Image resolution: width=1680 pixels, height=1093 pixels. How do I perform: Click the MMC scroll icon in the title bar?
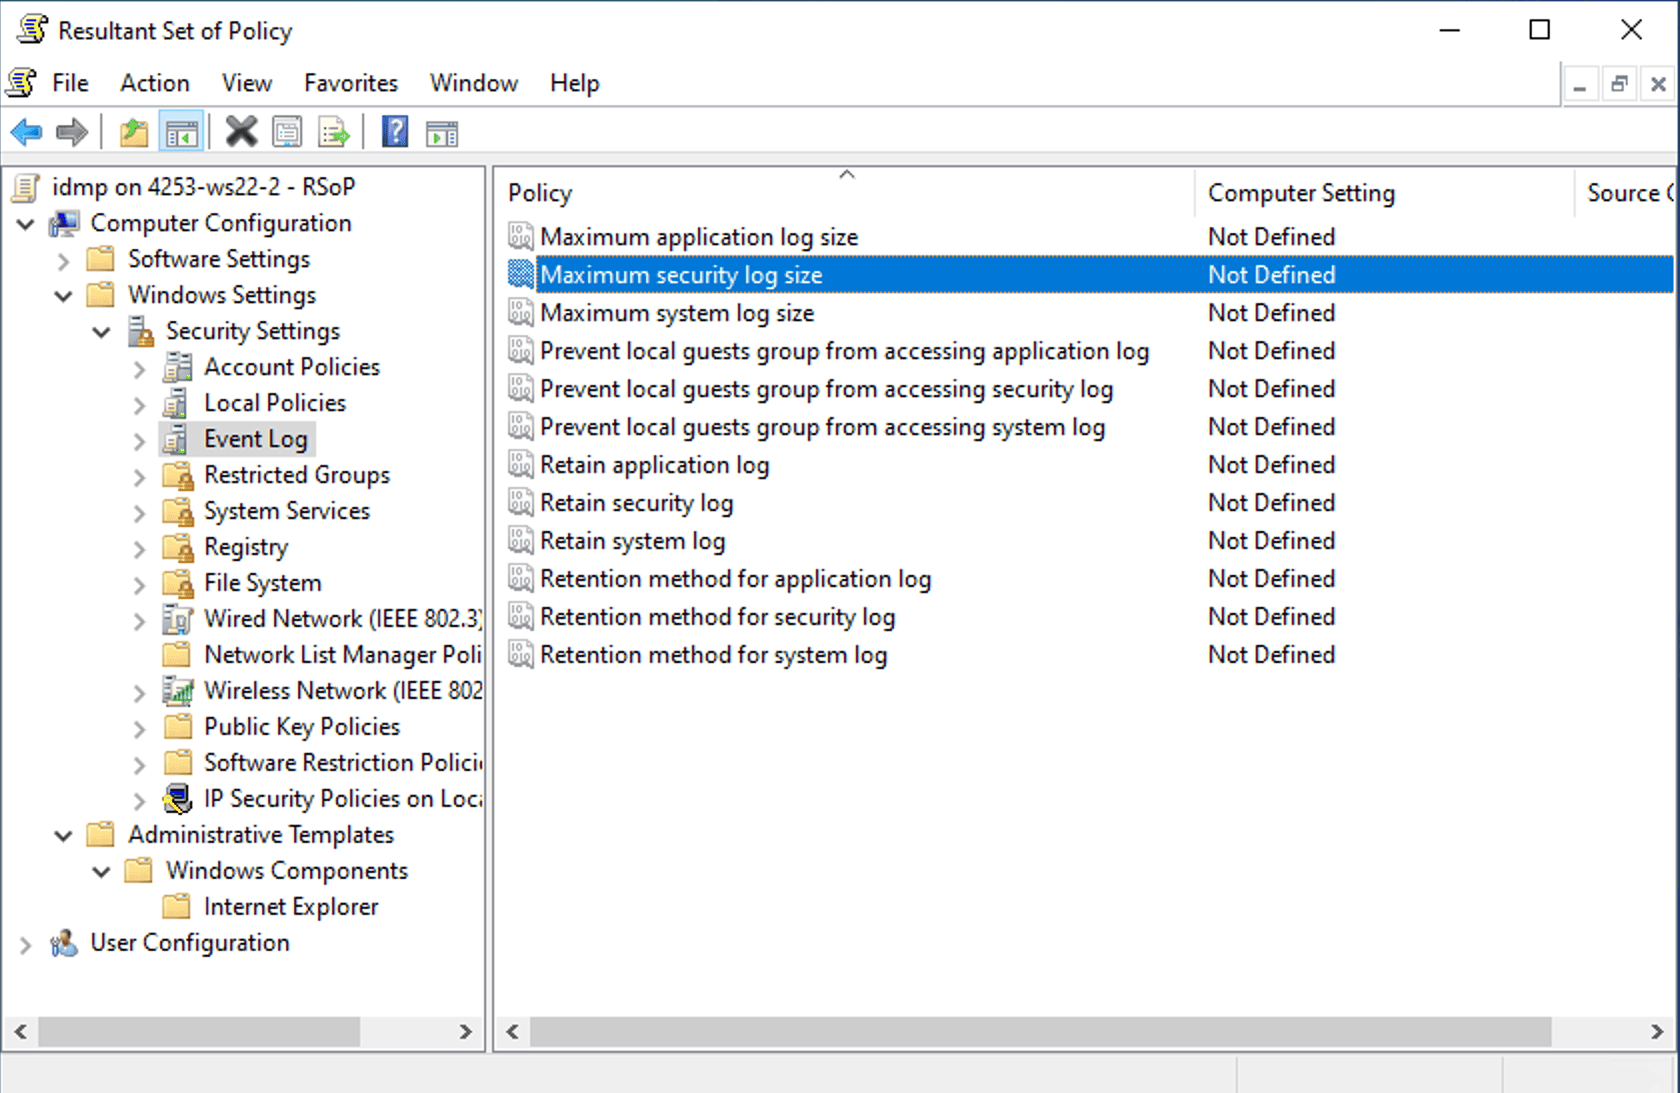click(30, 29)
